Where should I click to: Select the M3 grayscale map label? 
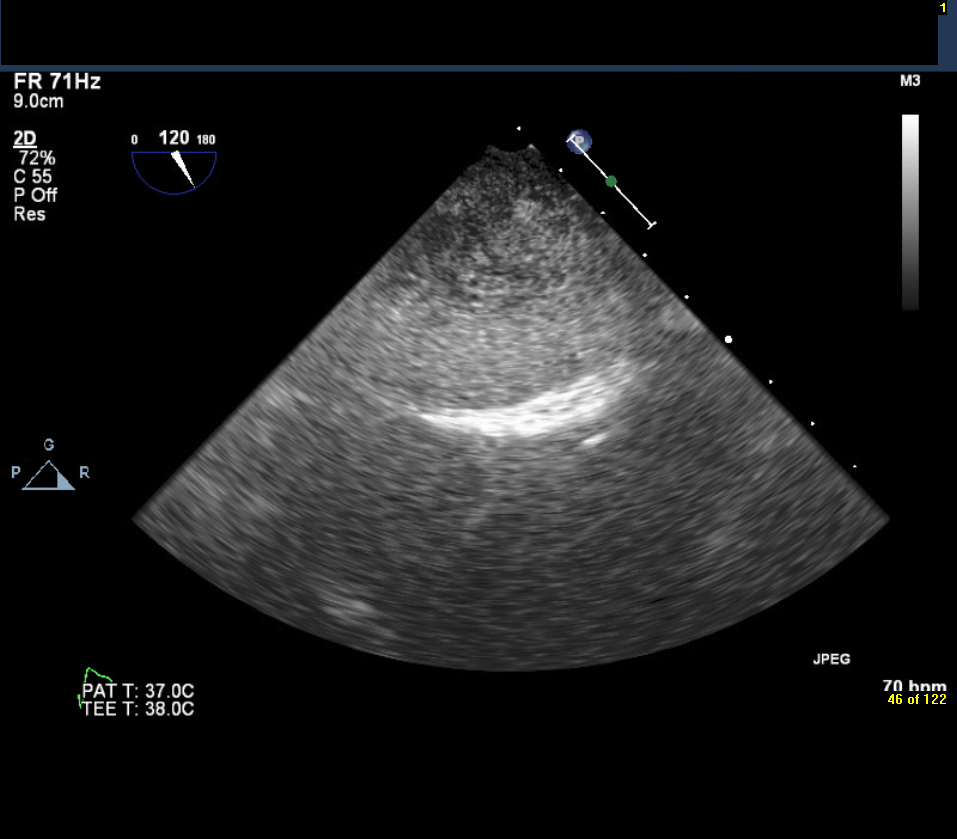click(910, 81)
